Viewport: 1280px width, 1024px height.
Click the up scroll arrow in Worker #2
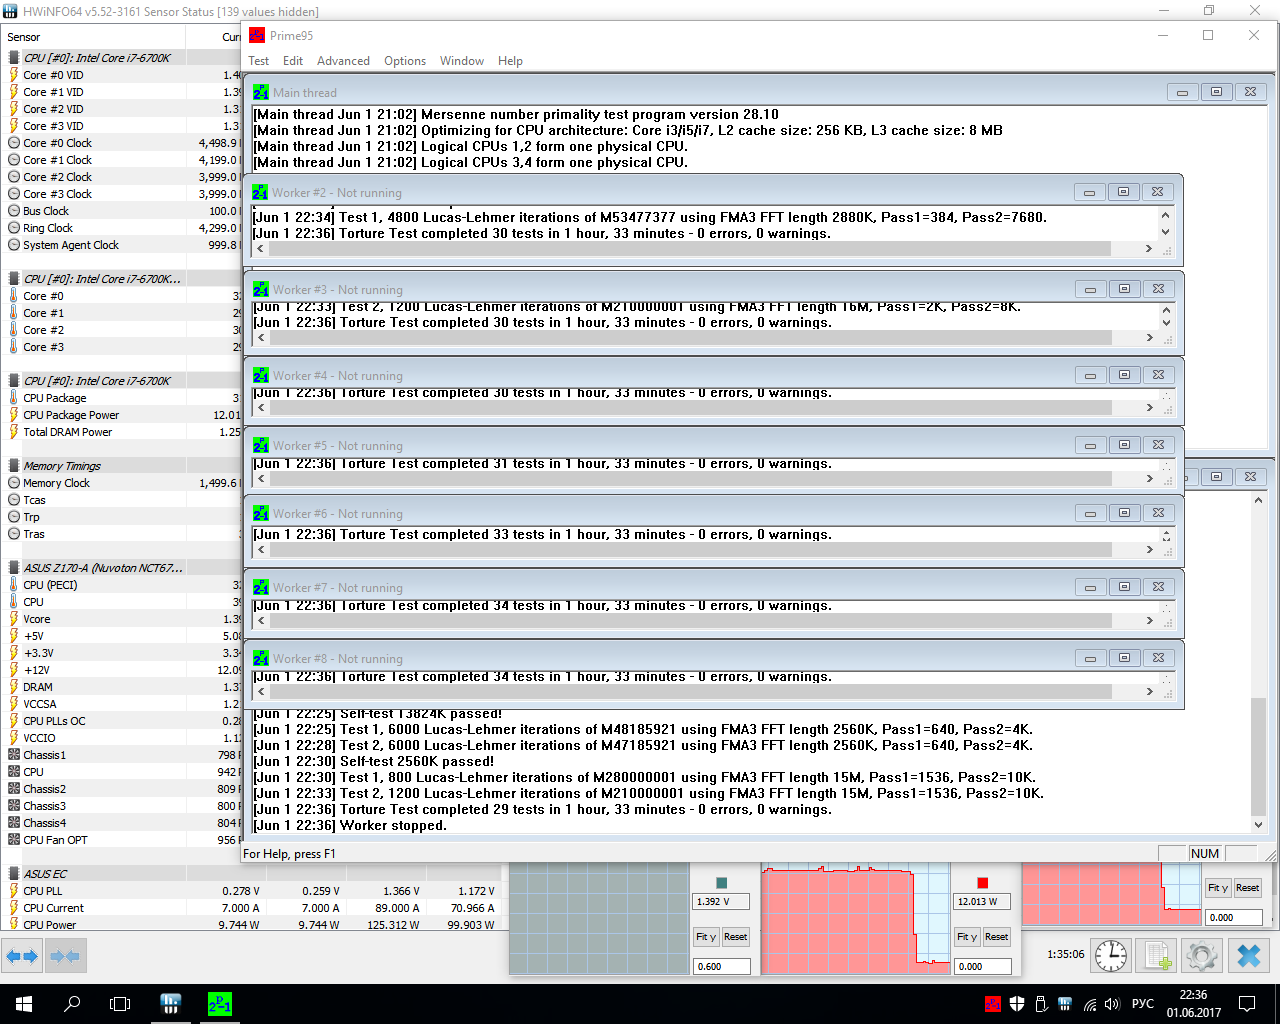[1165, 215]
